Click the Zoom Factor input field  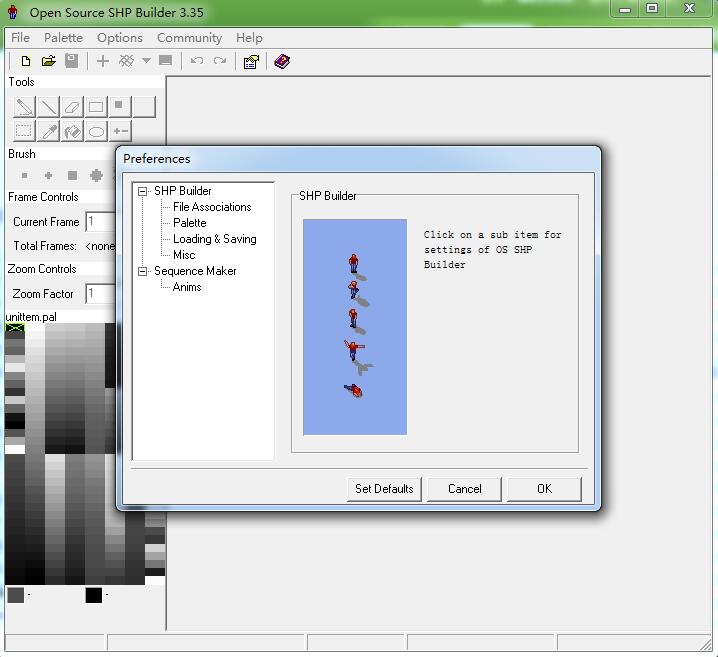[x=101, y=293]
